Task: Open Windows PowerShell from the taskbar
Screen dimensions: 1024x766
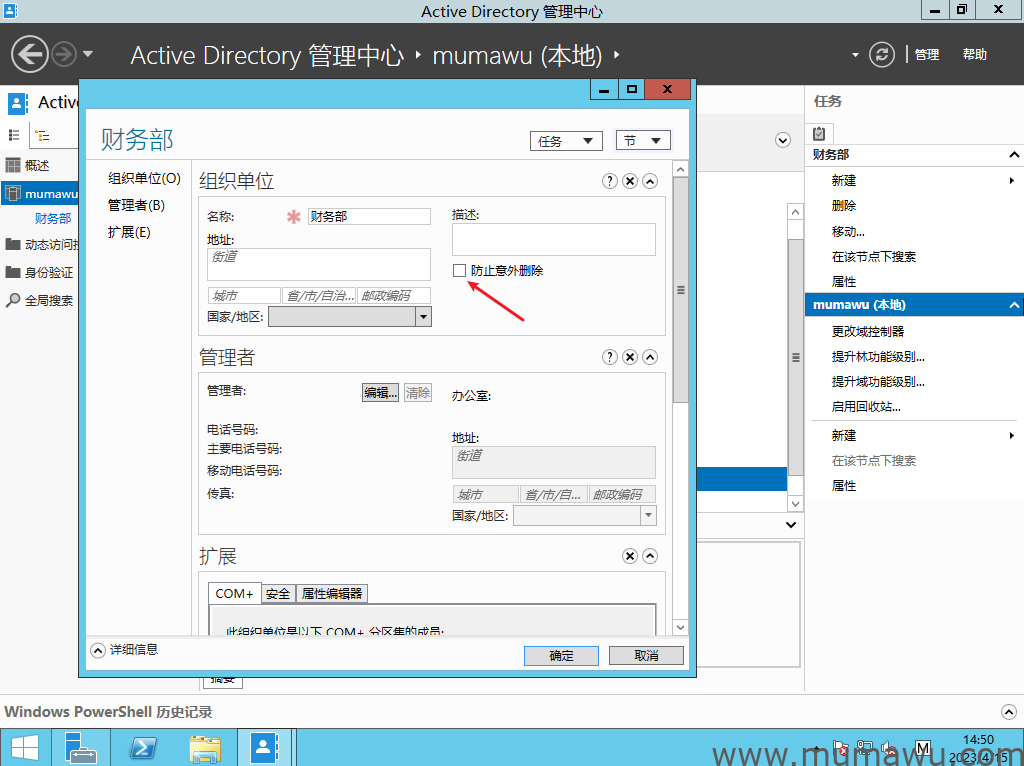Action: (142, 748)
